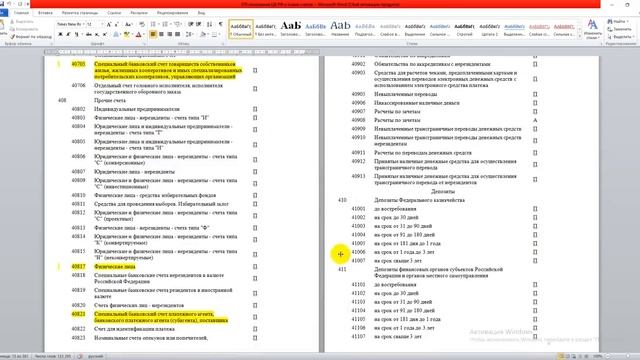Decrease the paragraph indent
Screen dimensions: 640x360
click(190, 24)
